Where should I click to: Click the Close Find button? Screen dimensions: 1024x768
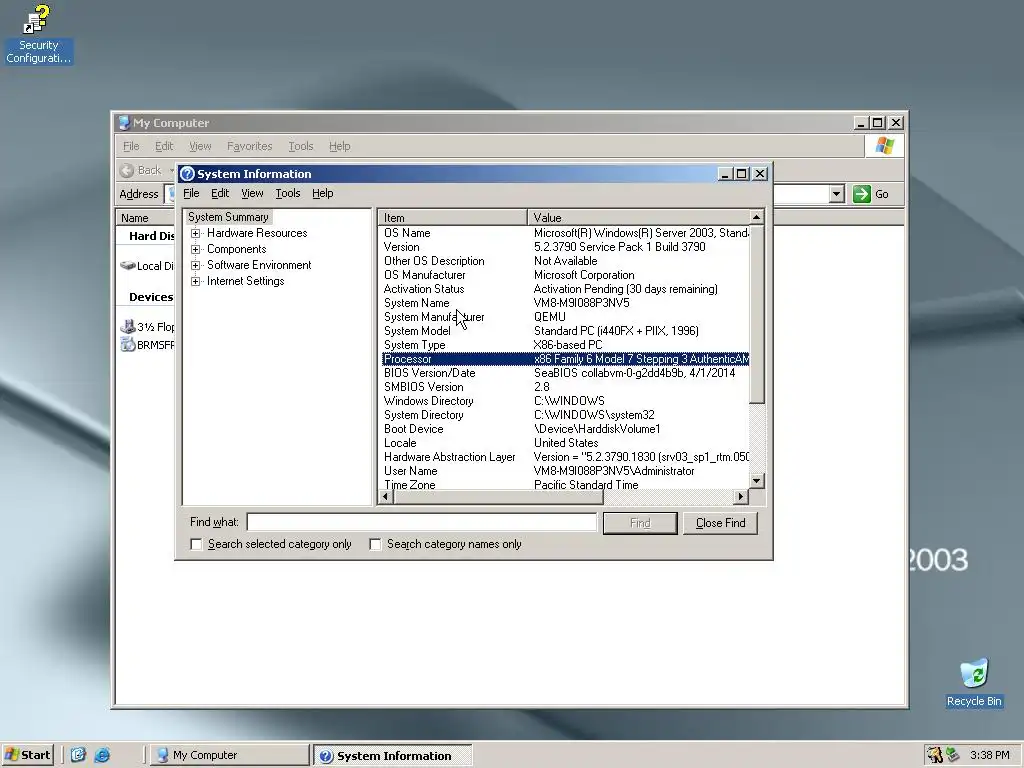click(x=720, y=523)
